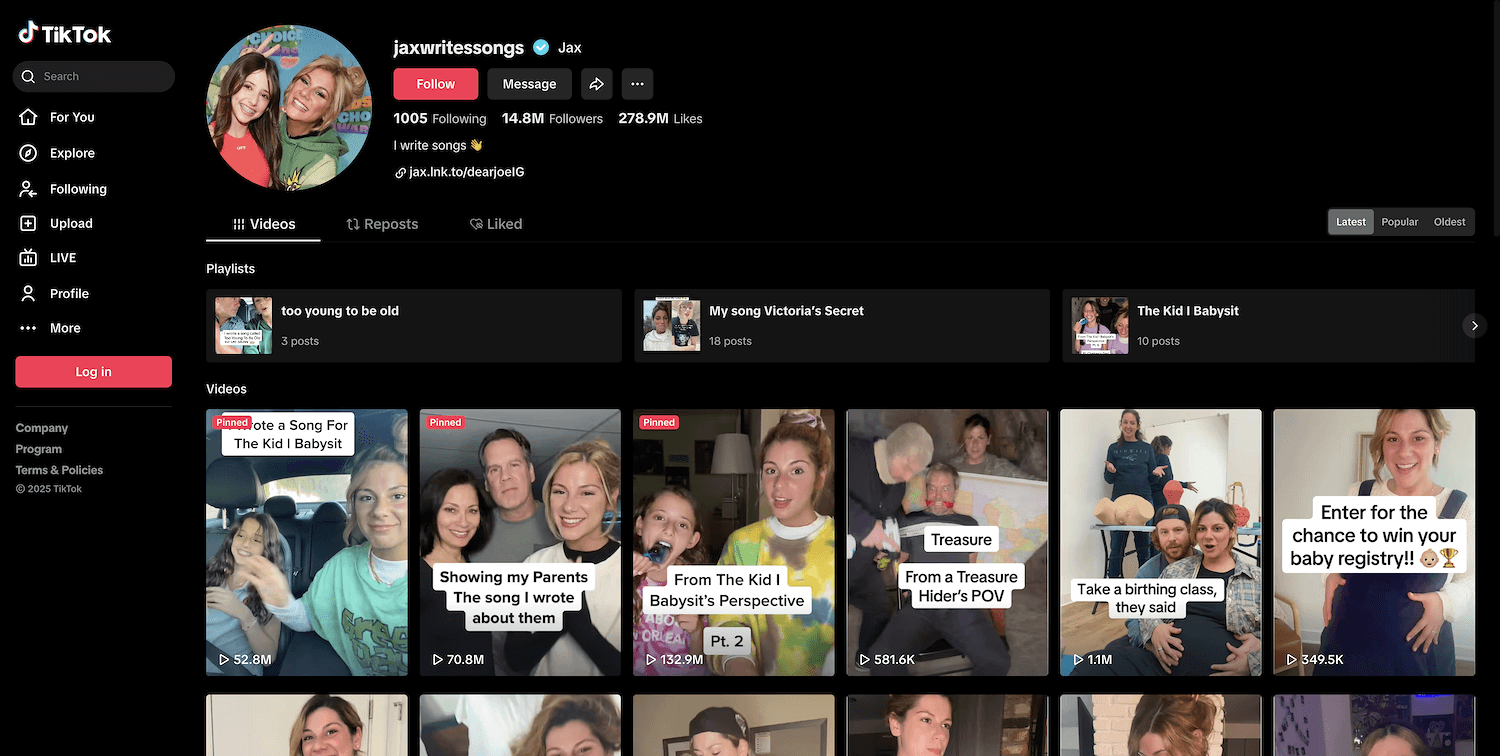Follow the jaxwritessongs account
This screenshot has height=756, width=1500.
coord(435,84)
